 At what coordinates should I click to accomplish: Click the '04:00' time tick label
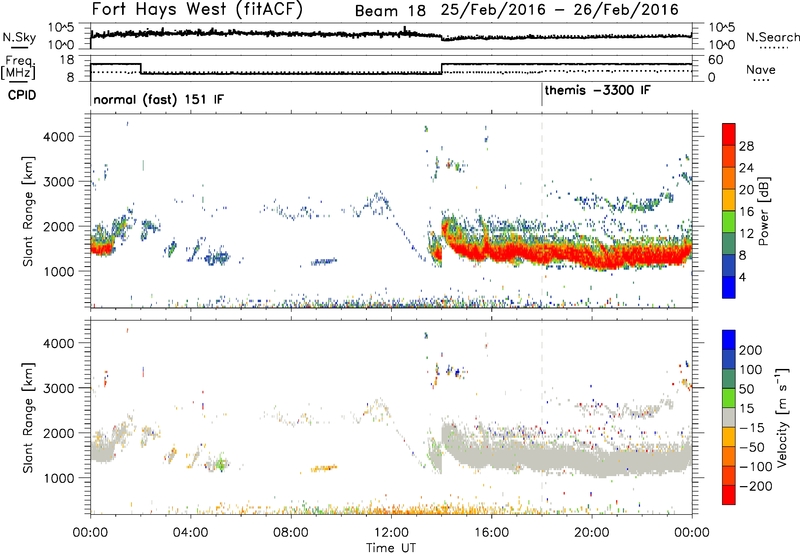point(191,533)
